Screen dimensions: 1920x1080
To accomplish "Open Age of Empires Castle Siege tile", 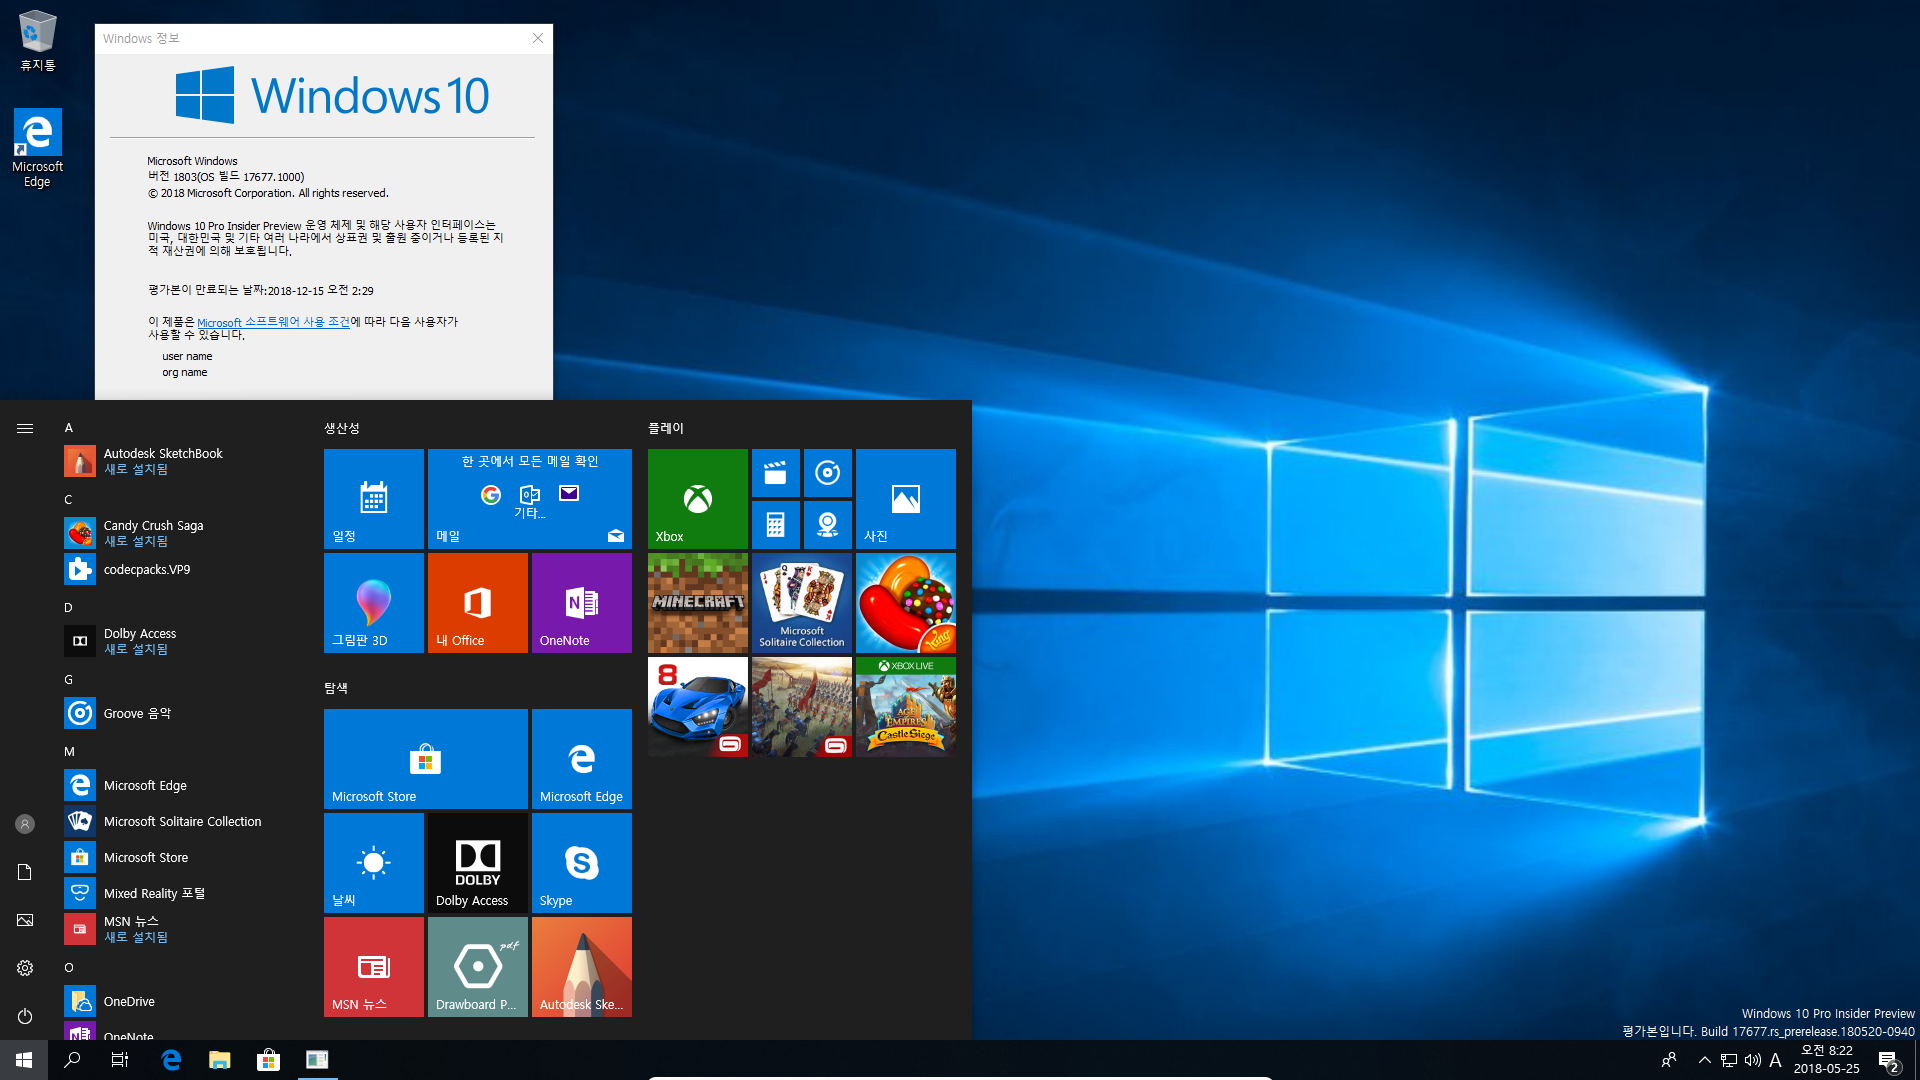I will (906, 706).
